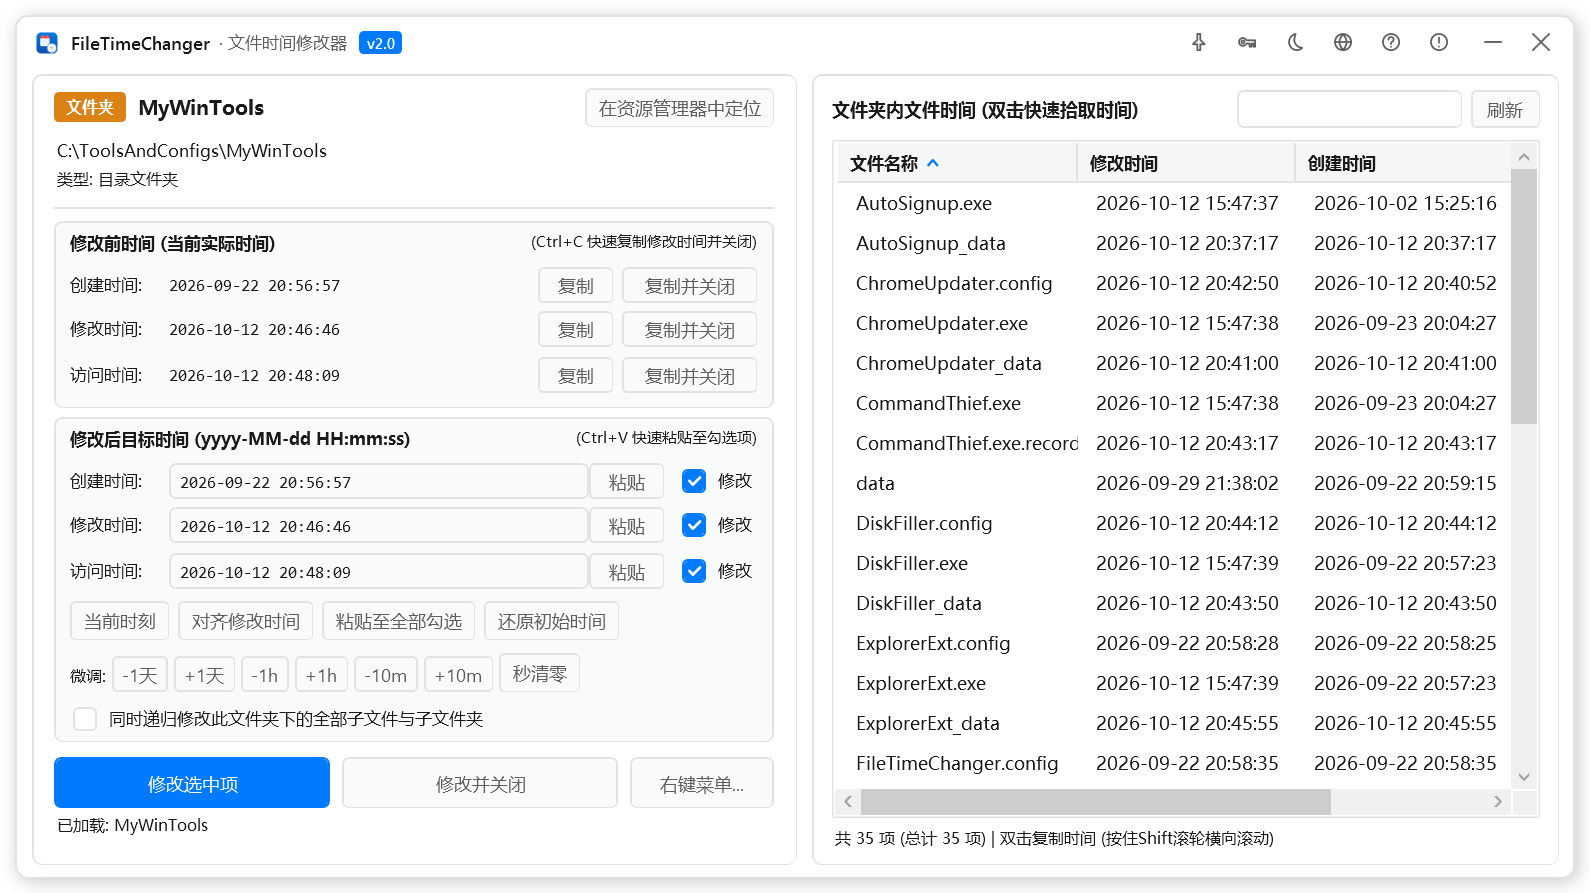The width and height of the screenshot is (1590, 893).
Task: Subtract one day with -1天
Action: 140,675
